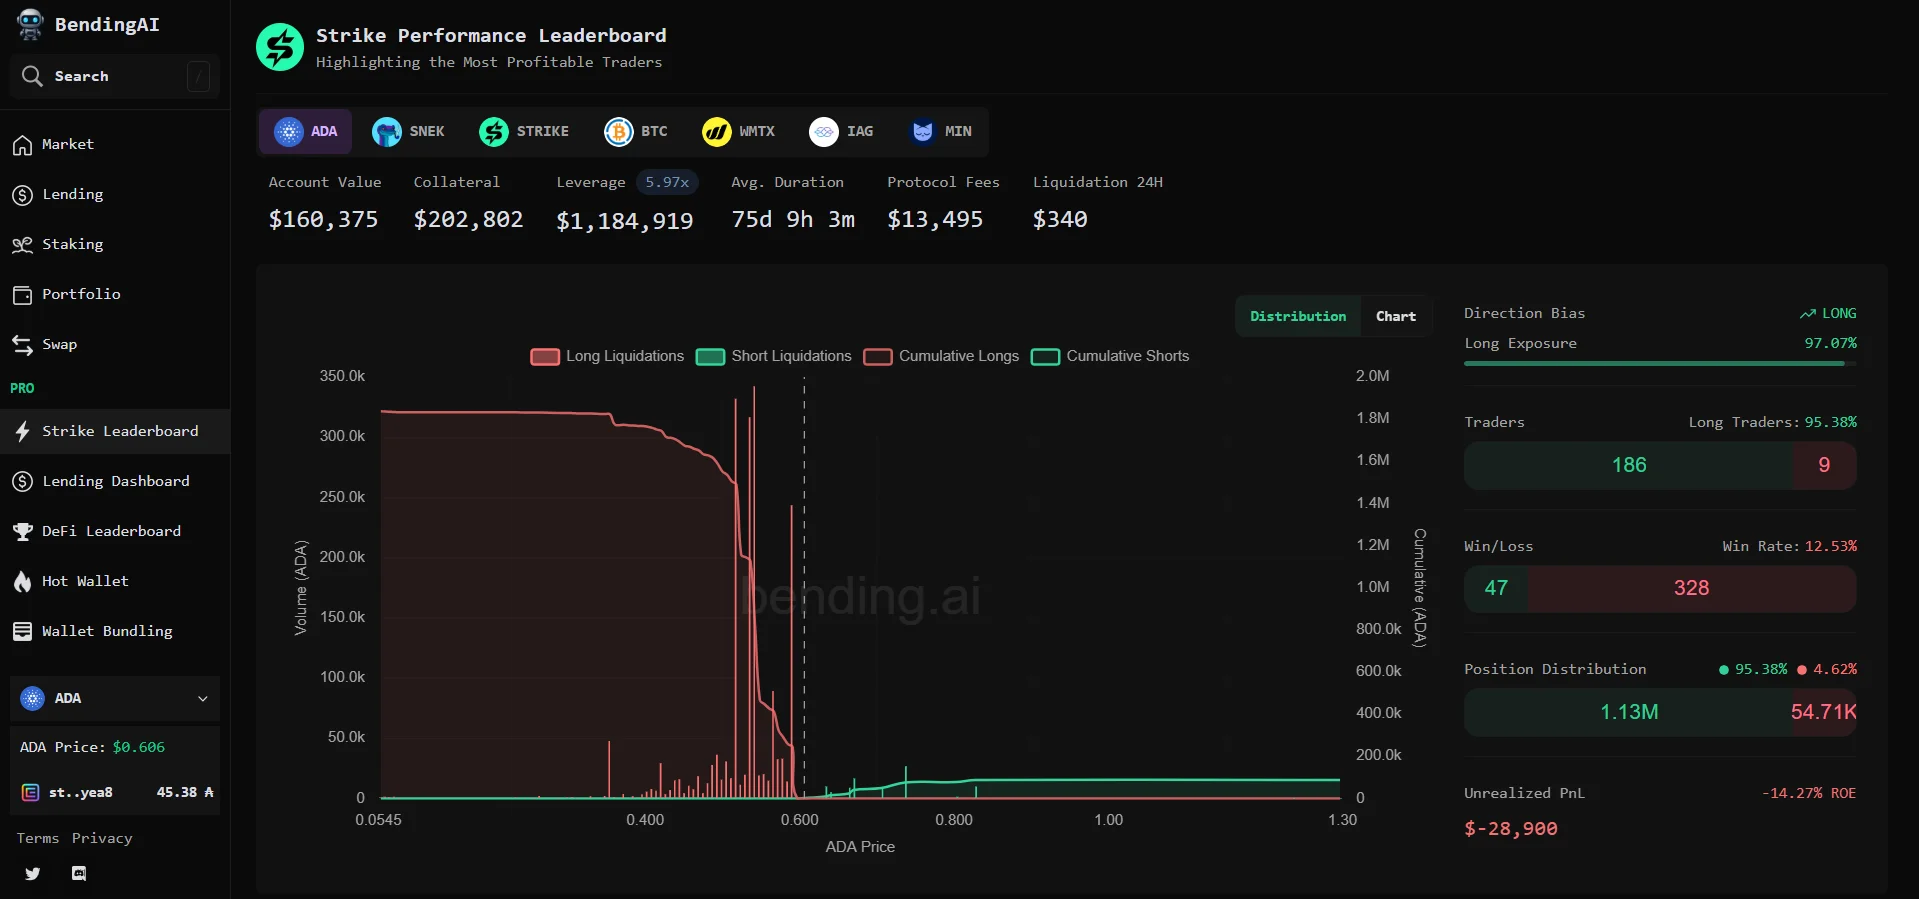Open the Lending Dashboard menu item
This screenshot has height=899, width=1919.
tap(115, 481)
